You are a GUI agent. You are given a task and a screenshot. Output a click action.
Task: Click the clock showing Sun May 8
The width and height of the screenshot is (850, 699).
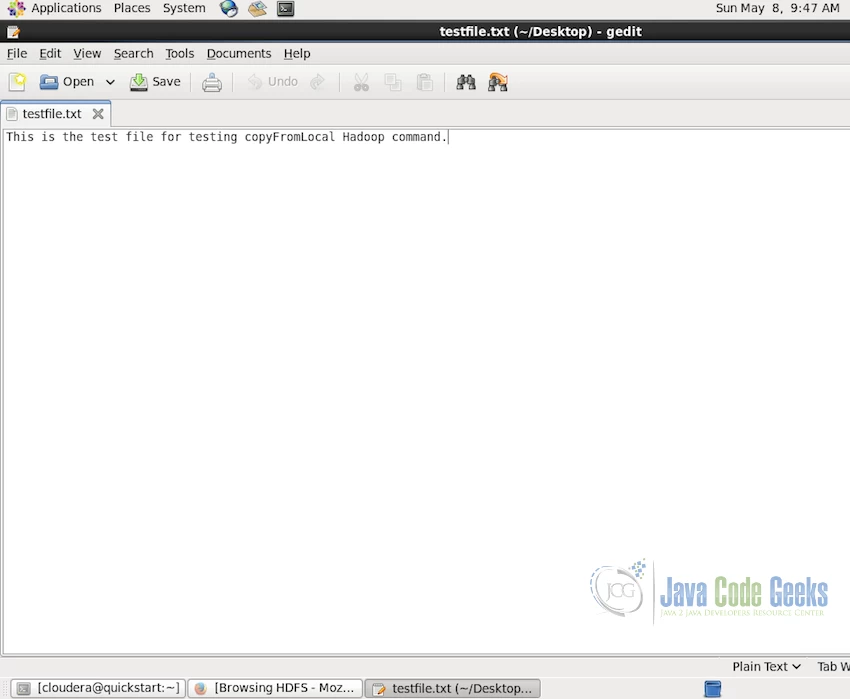point(777,9)
